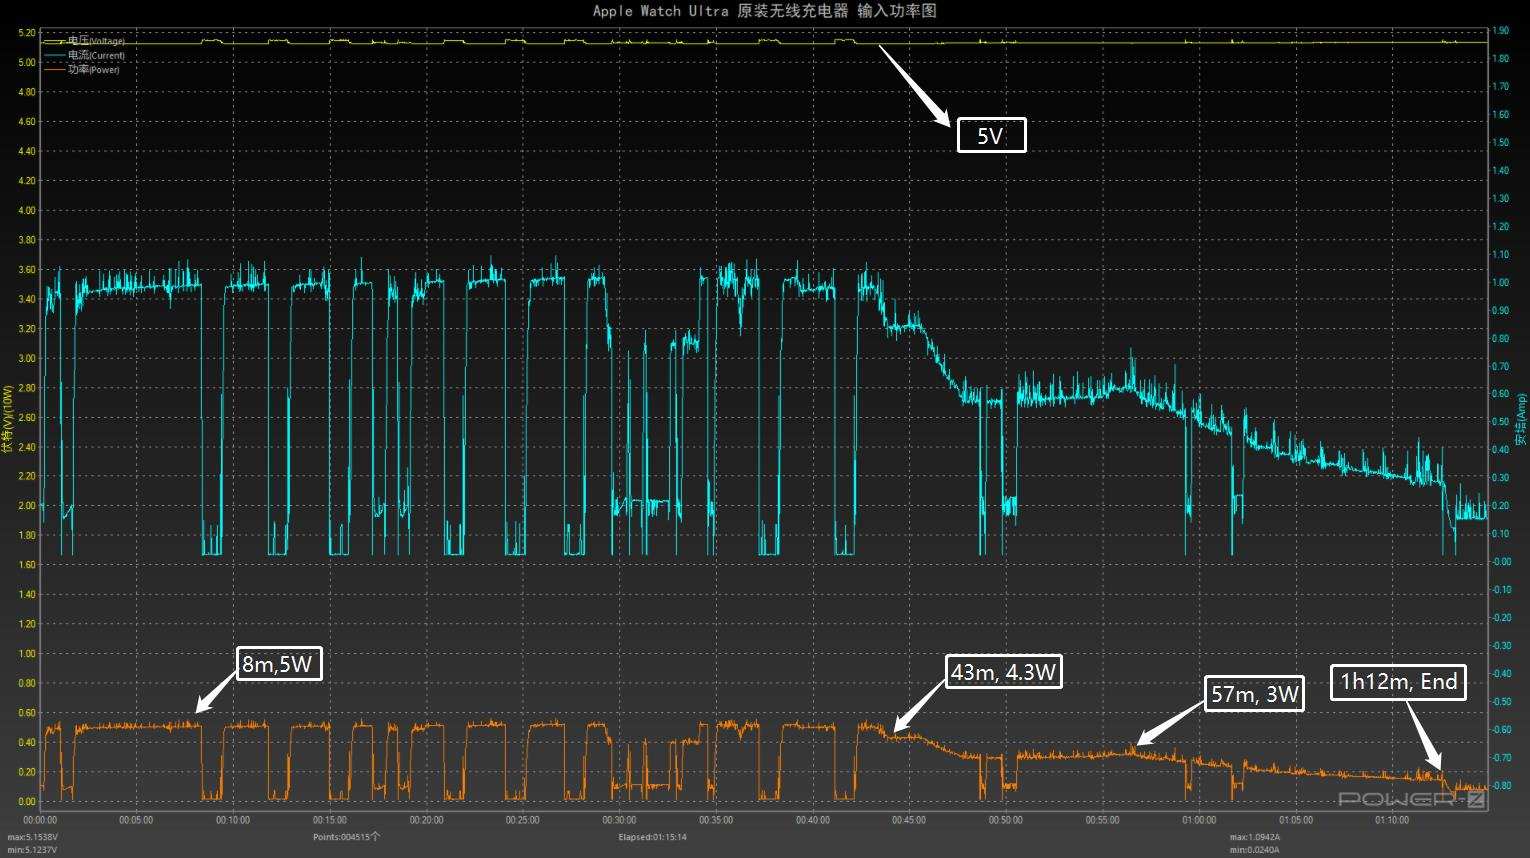Click the max:5.1538V voltage readout
The width and height of the screenshot is (1530, 858).
click(32, 837)
